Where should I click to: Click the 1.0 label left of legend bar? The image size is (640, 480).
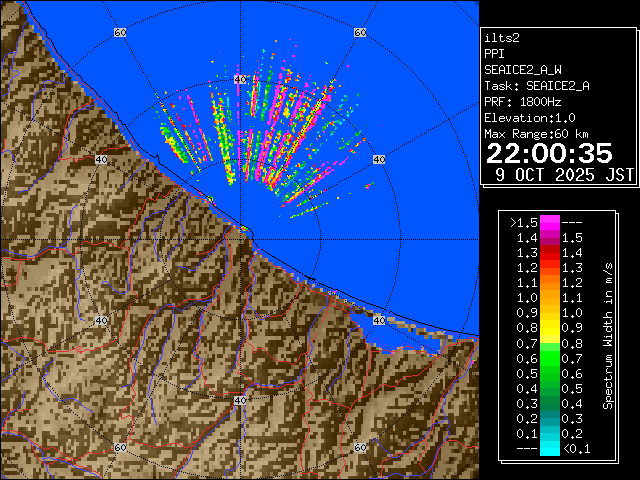(527, 298)
